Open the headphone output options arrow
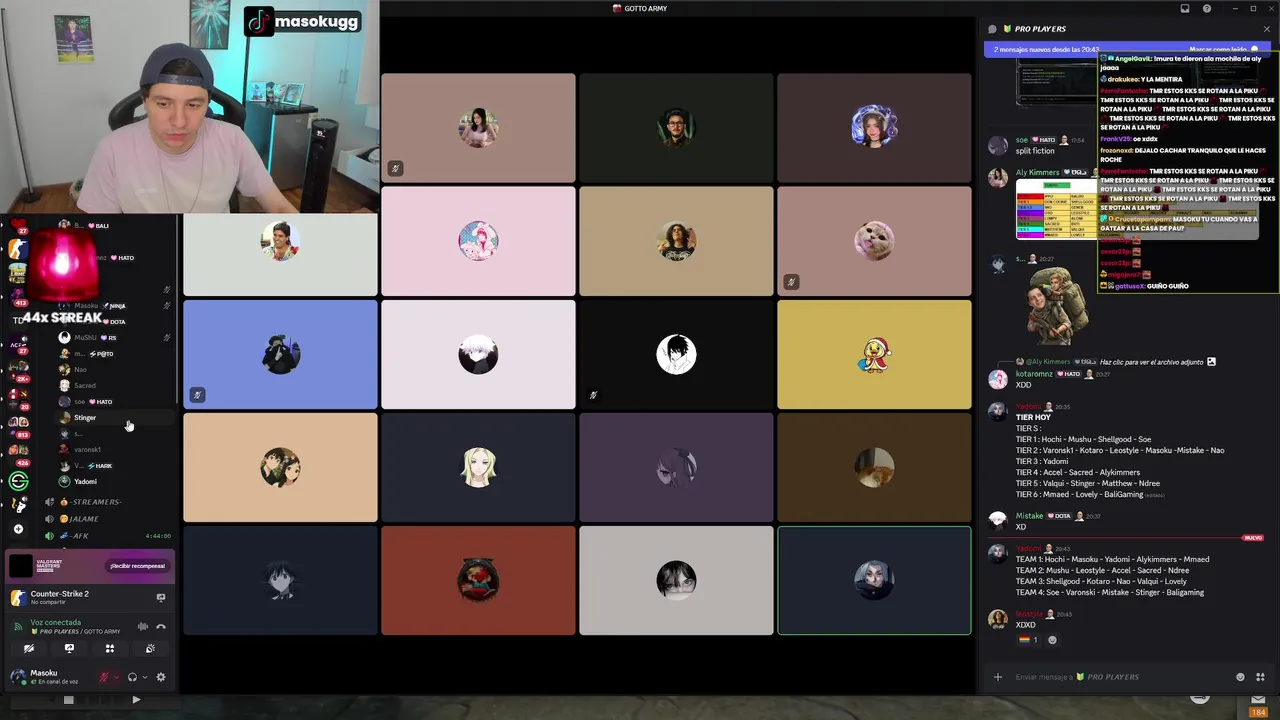 [145, 677]
